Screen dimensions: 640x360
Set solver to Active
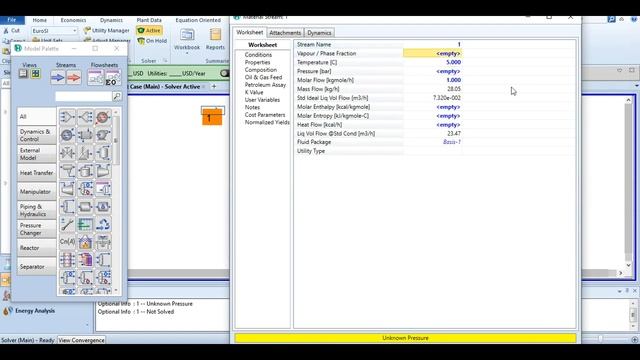149,30
